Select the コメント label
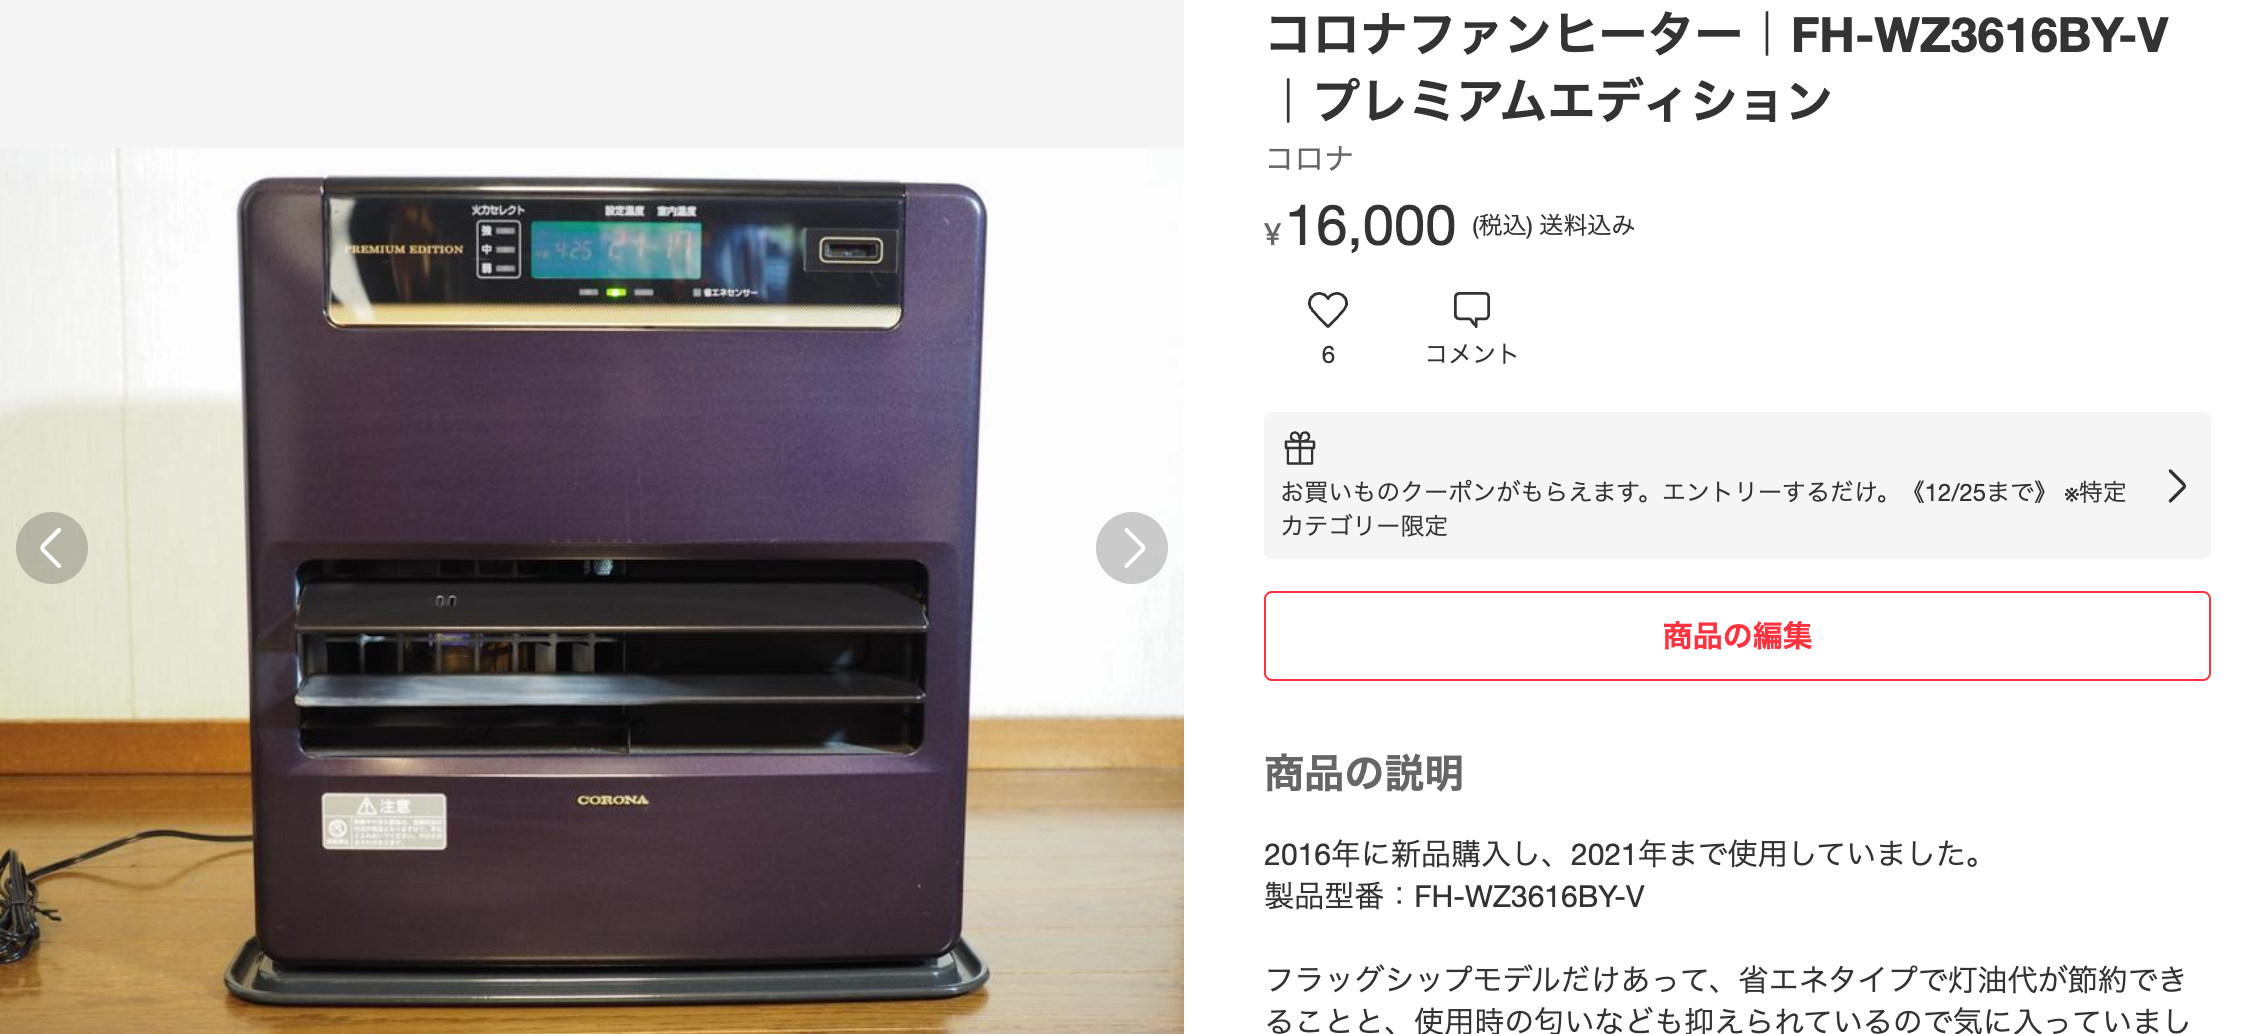This screenshot has height=1034, width=2258. click(x=1471, y=354)
